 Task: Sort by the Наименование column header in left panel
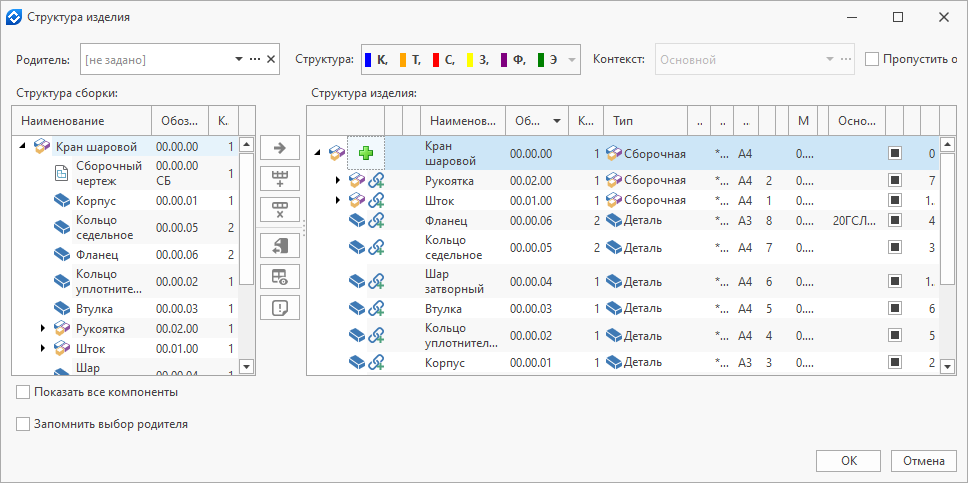point(80,121)
